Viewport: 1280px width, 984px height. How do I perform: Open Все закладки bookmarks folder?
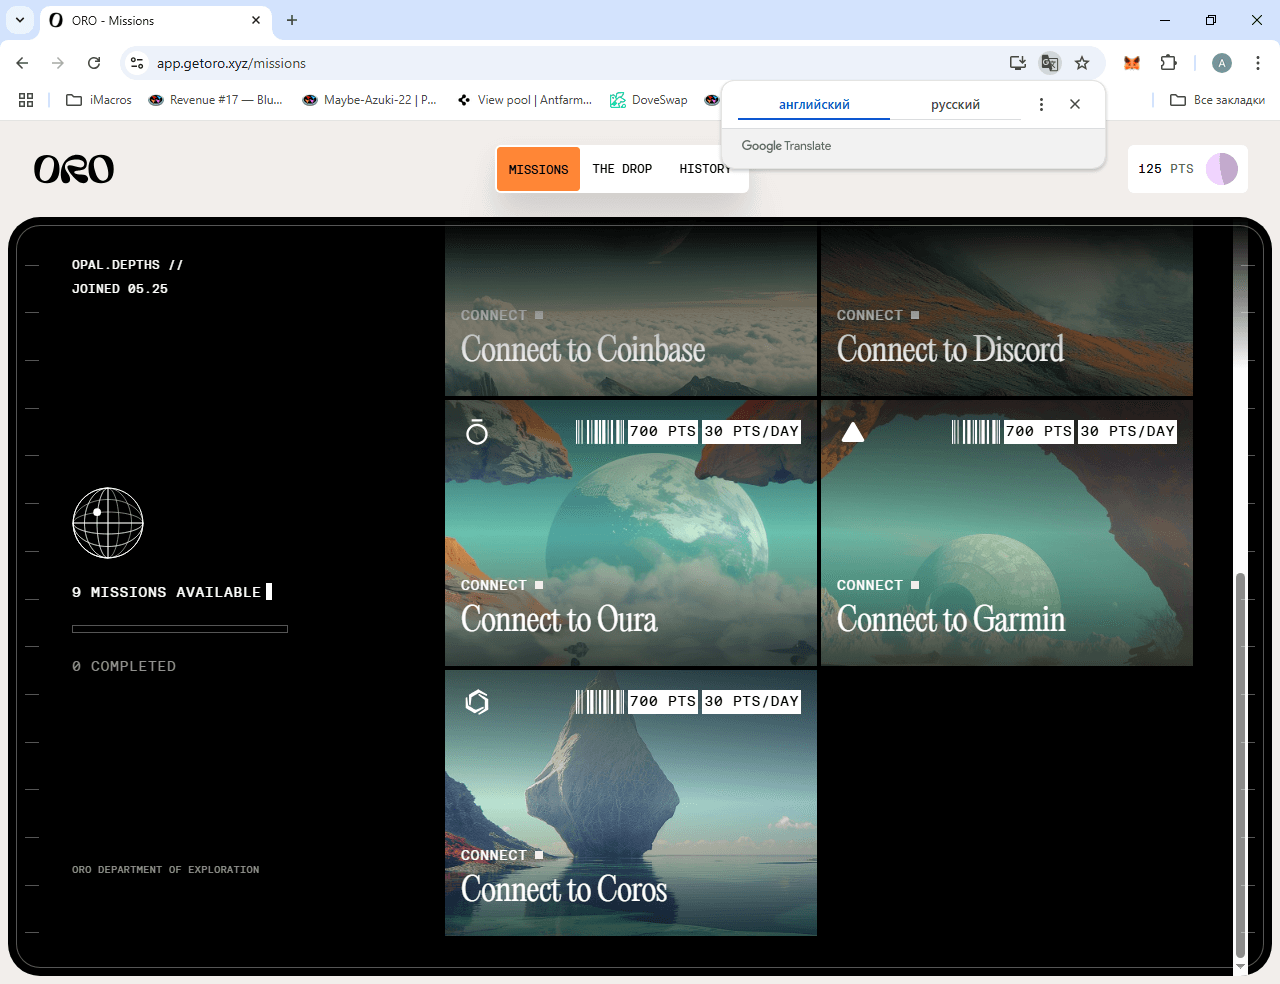1217,100
